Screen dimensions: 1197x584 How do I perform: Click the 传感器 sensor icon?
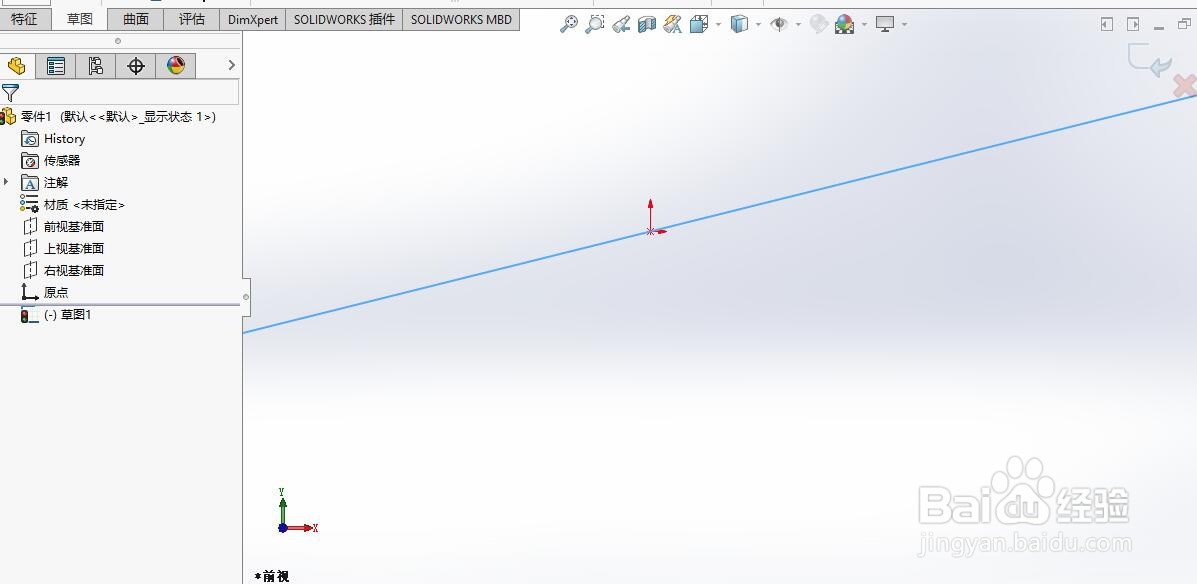(30, 160)
